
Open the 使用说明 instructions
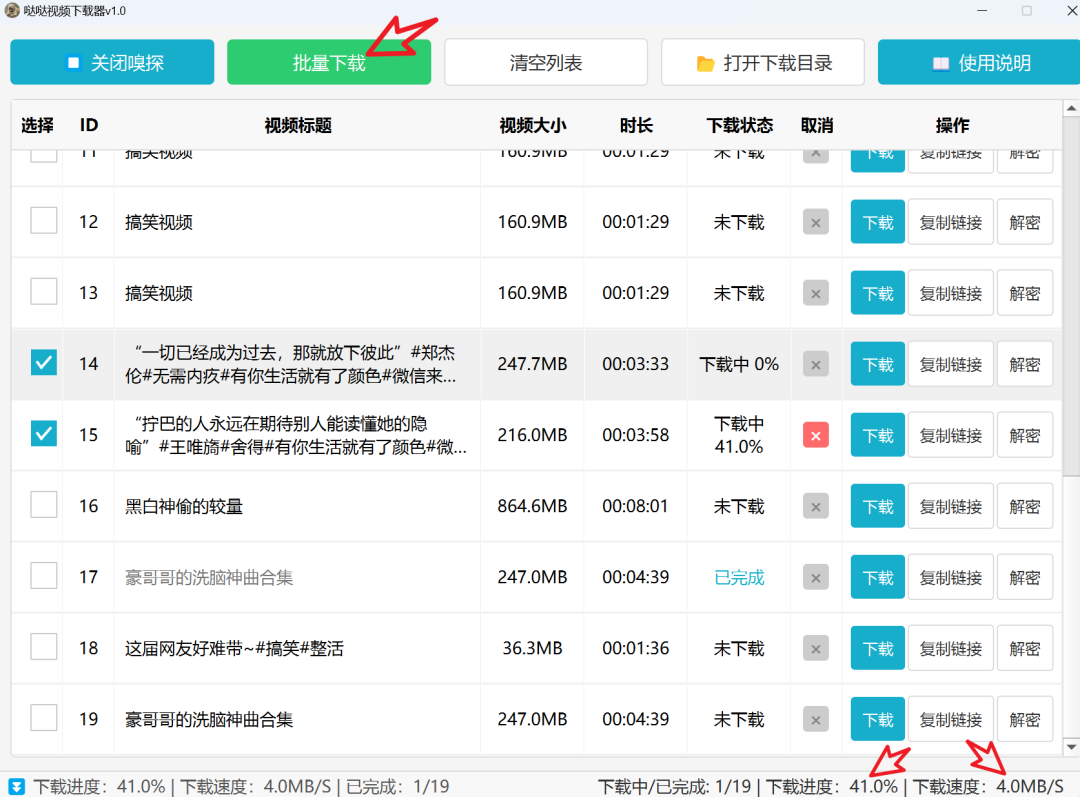pos(978,63)
